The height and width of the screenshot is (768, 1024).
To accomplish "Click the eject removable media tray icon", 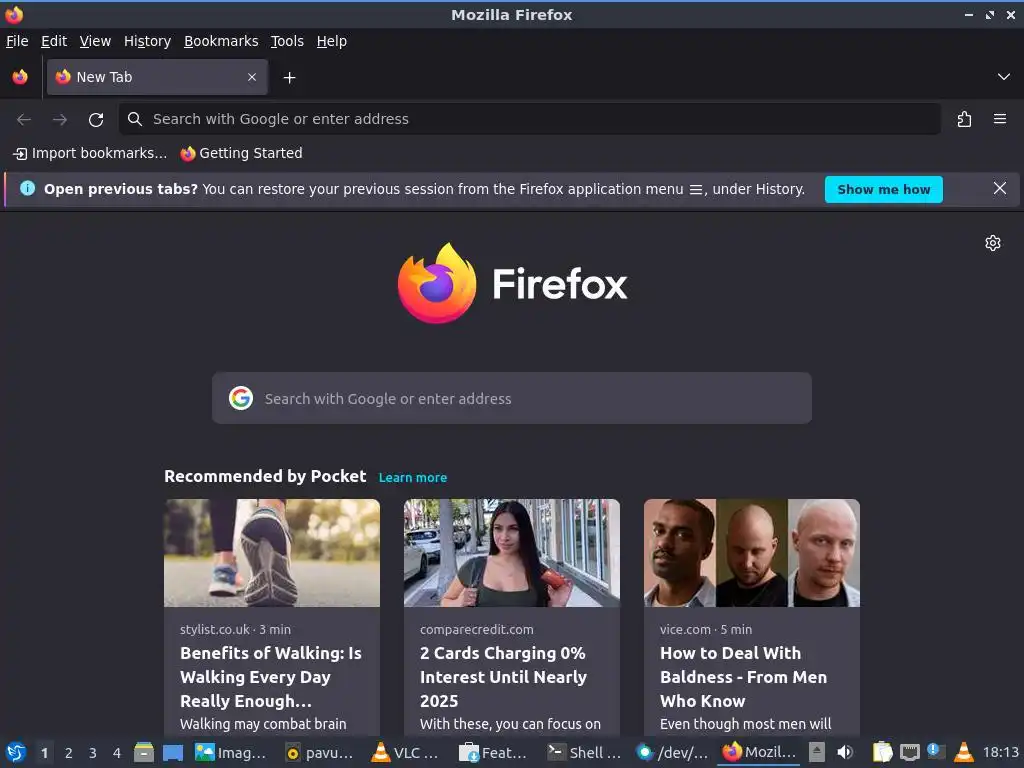I will (x=817, y=752).
